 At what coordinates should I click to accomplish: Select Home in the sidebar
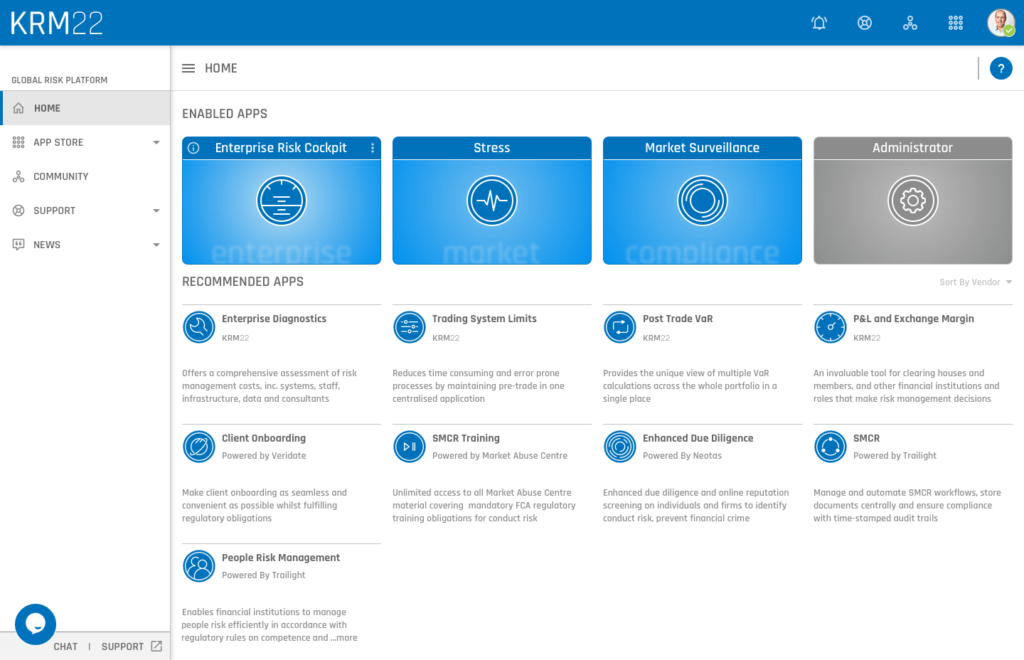pos(47,108)
